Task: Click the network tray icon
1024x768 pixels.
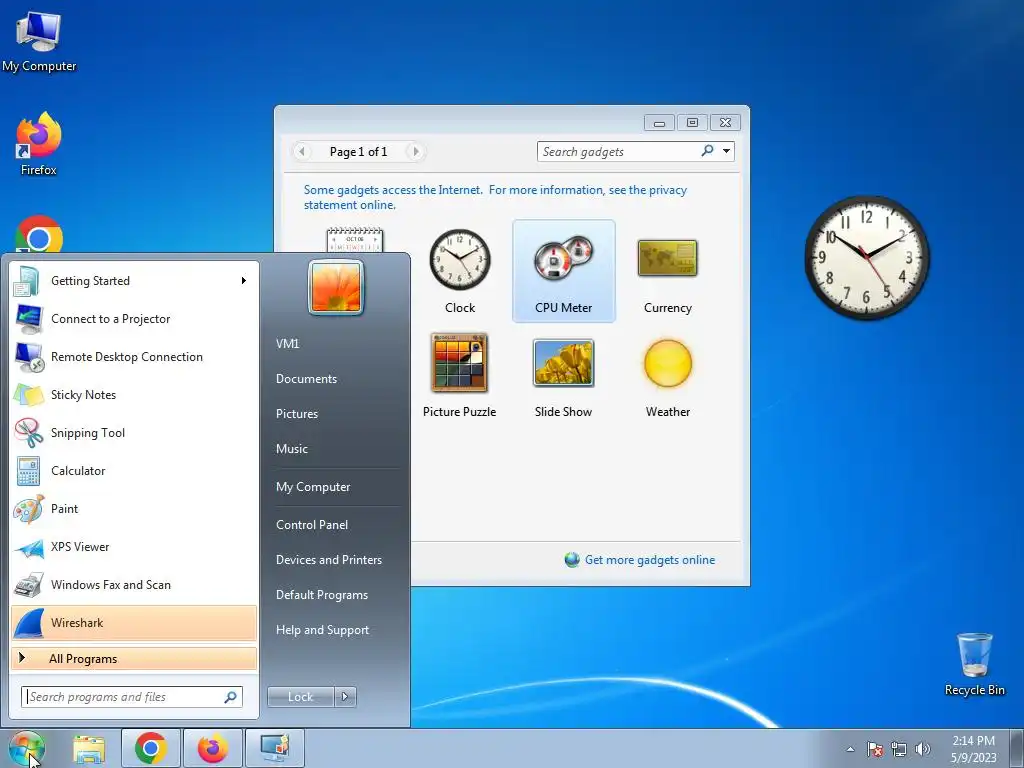Action: coord(899,749)
